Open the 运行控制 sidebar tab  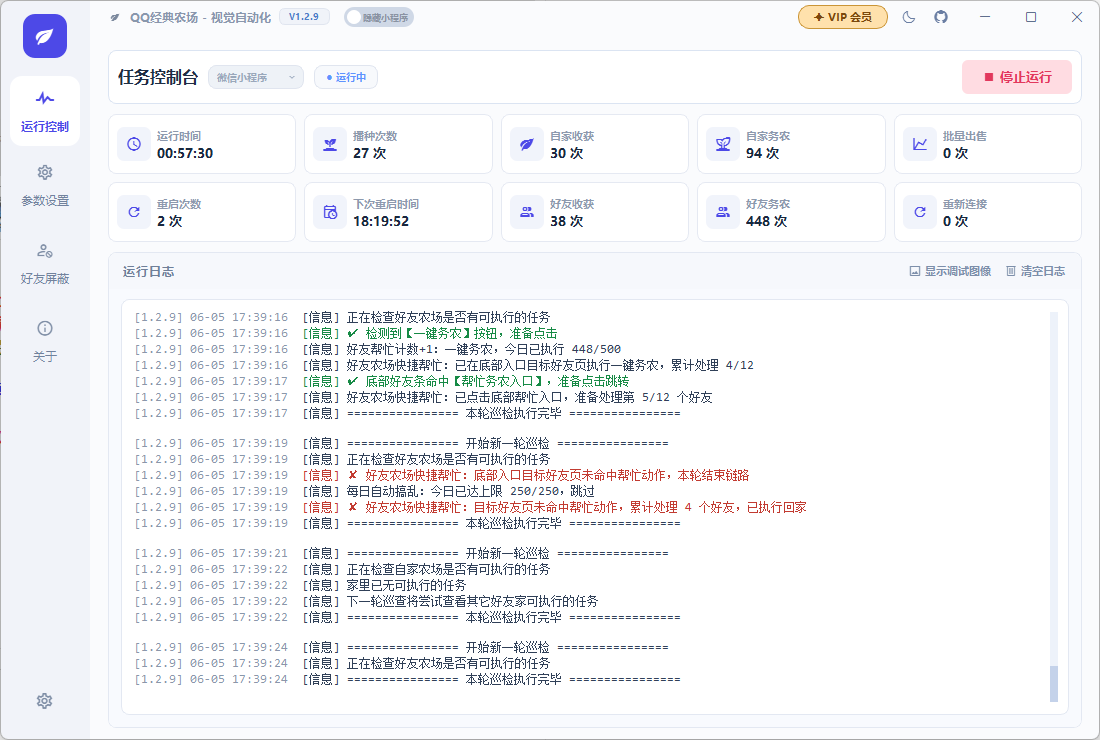pyautogui.click(x=45, y=111)
